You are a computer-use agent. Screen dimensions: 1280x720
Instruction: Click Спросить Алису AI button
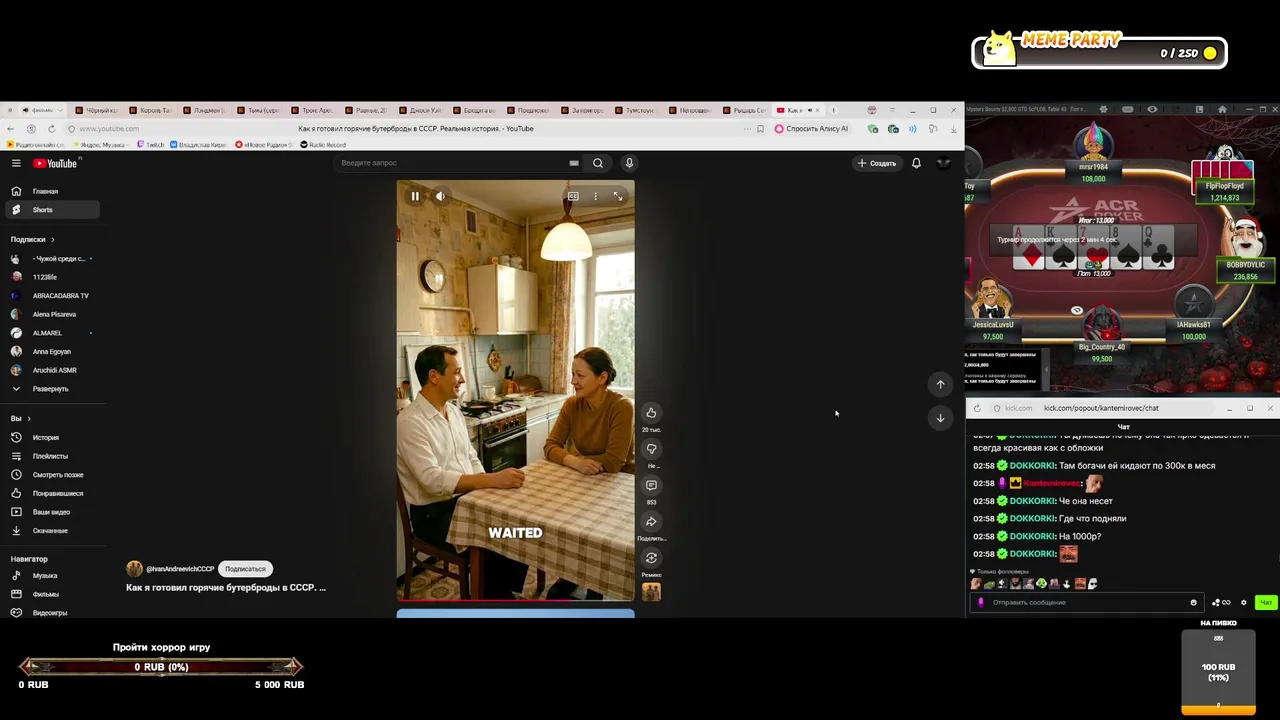coord(811,129)
